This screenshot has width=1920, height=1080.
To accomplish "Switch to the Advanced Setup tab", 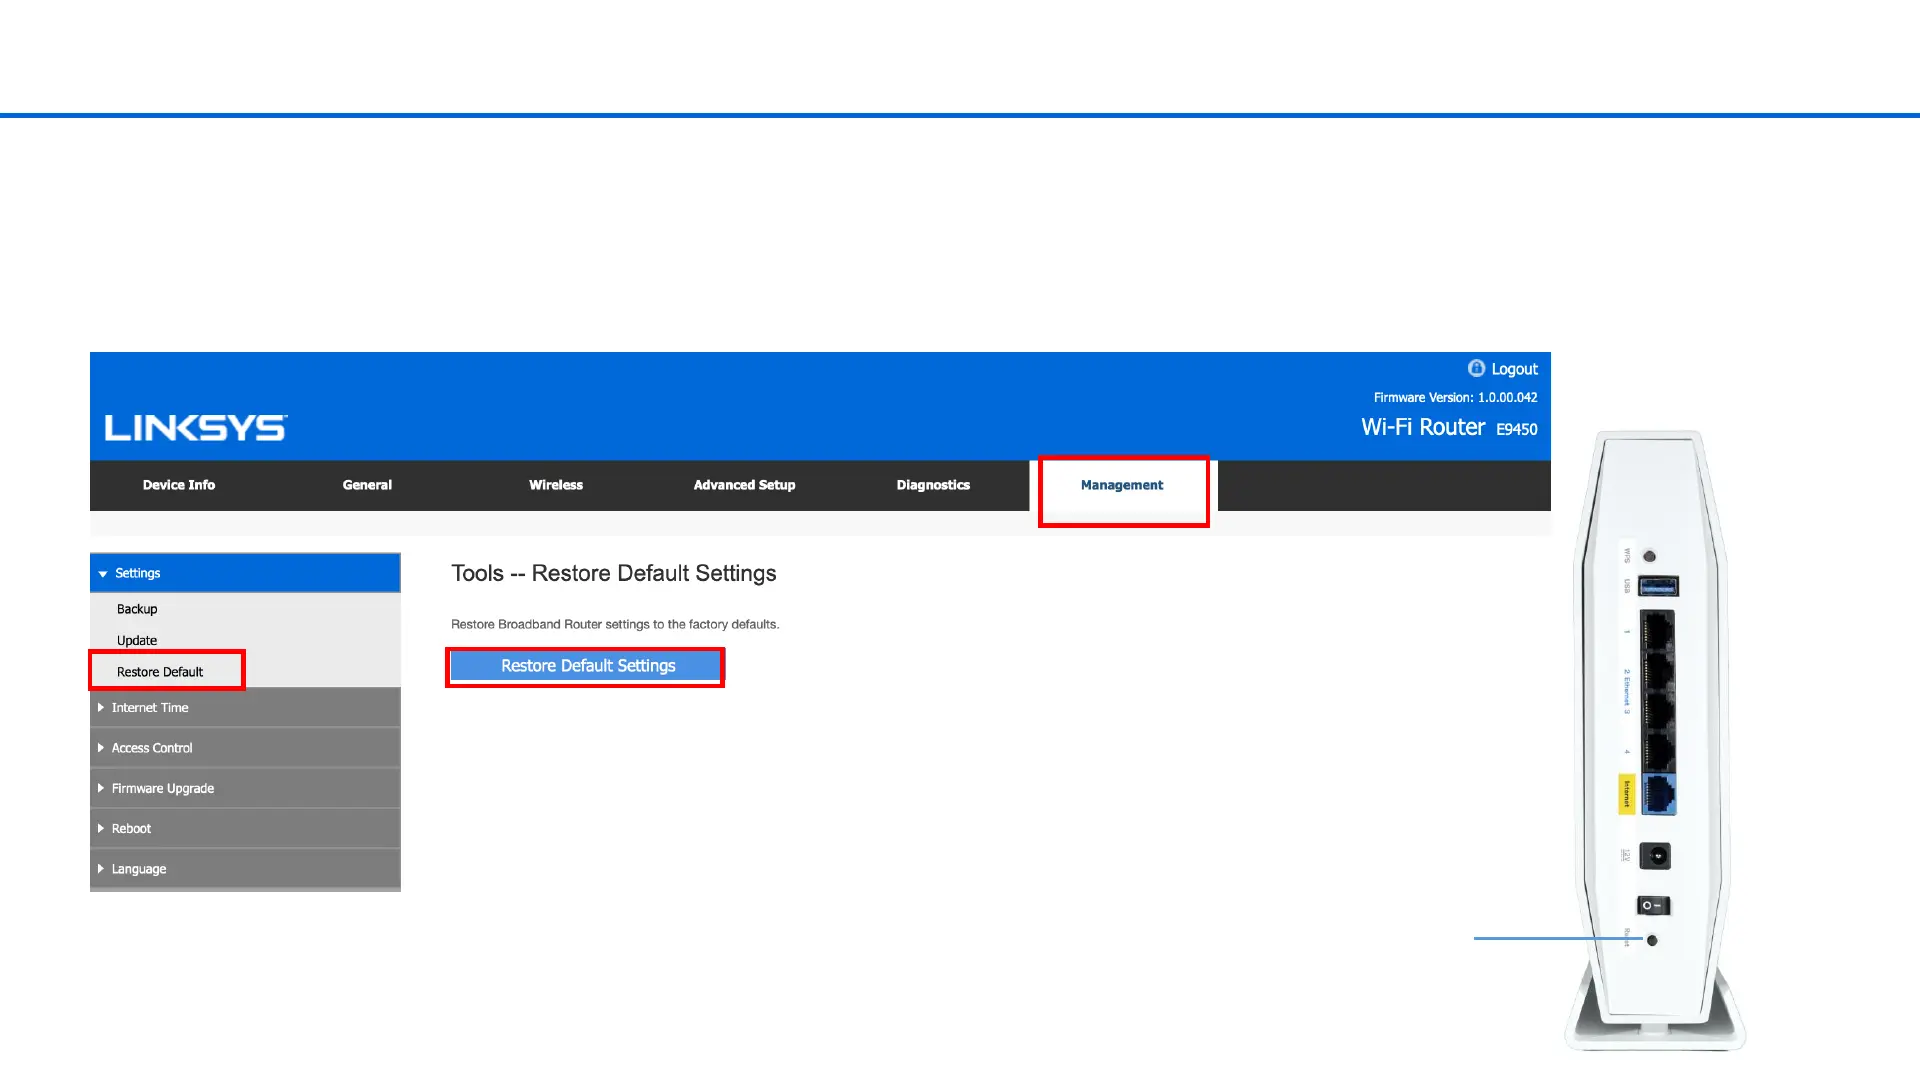I will pos(744,485).
